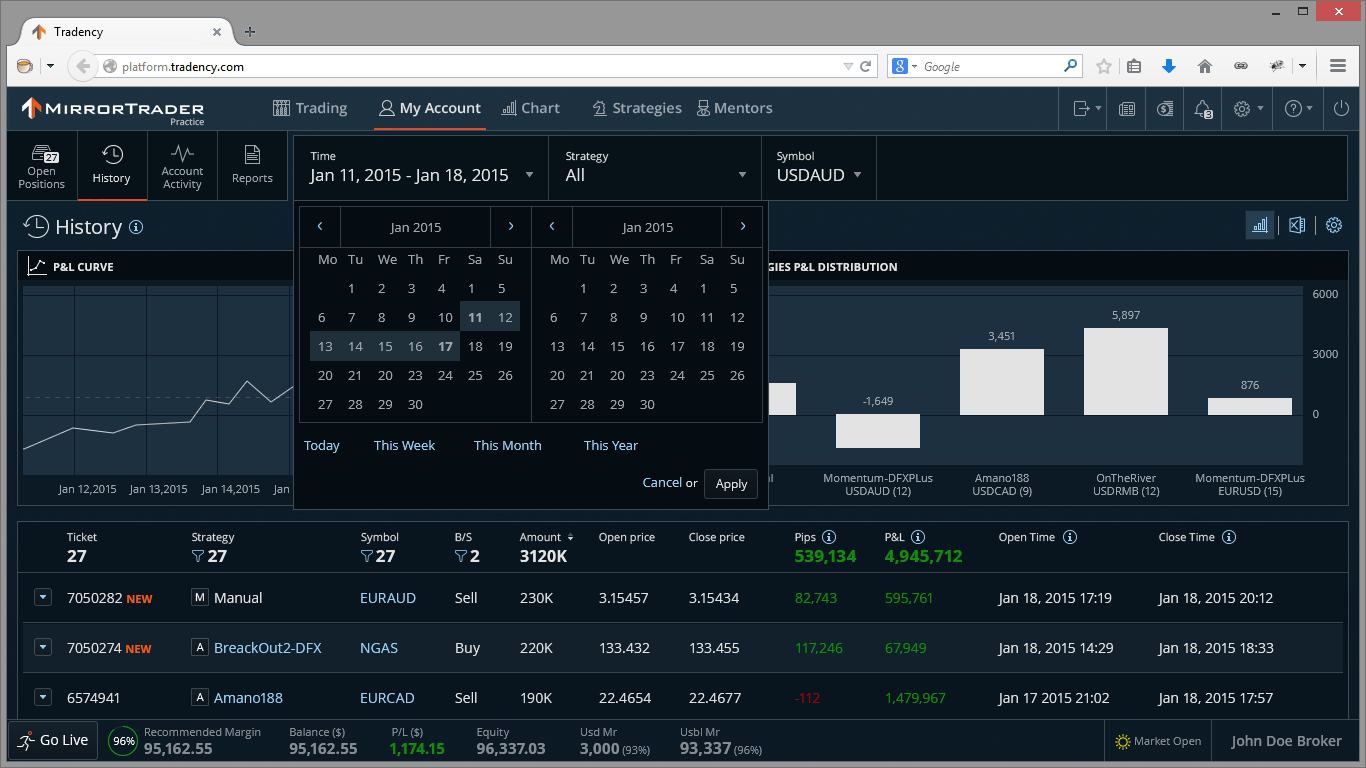The image size is (1366, 768).
Task: Go to next month in left calendar
Action: pos(511,227)
